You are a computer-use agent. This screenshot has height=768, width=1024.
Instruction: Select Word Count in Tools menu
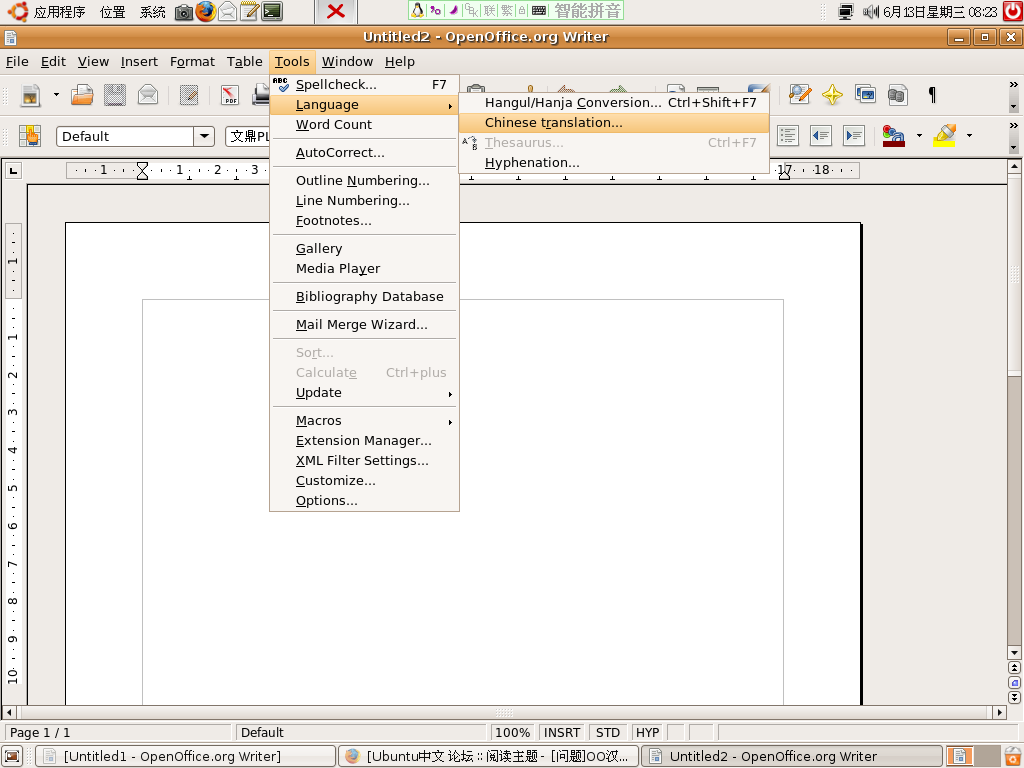coord(364,124)
